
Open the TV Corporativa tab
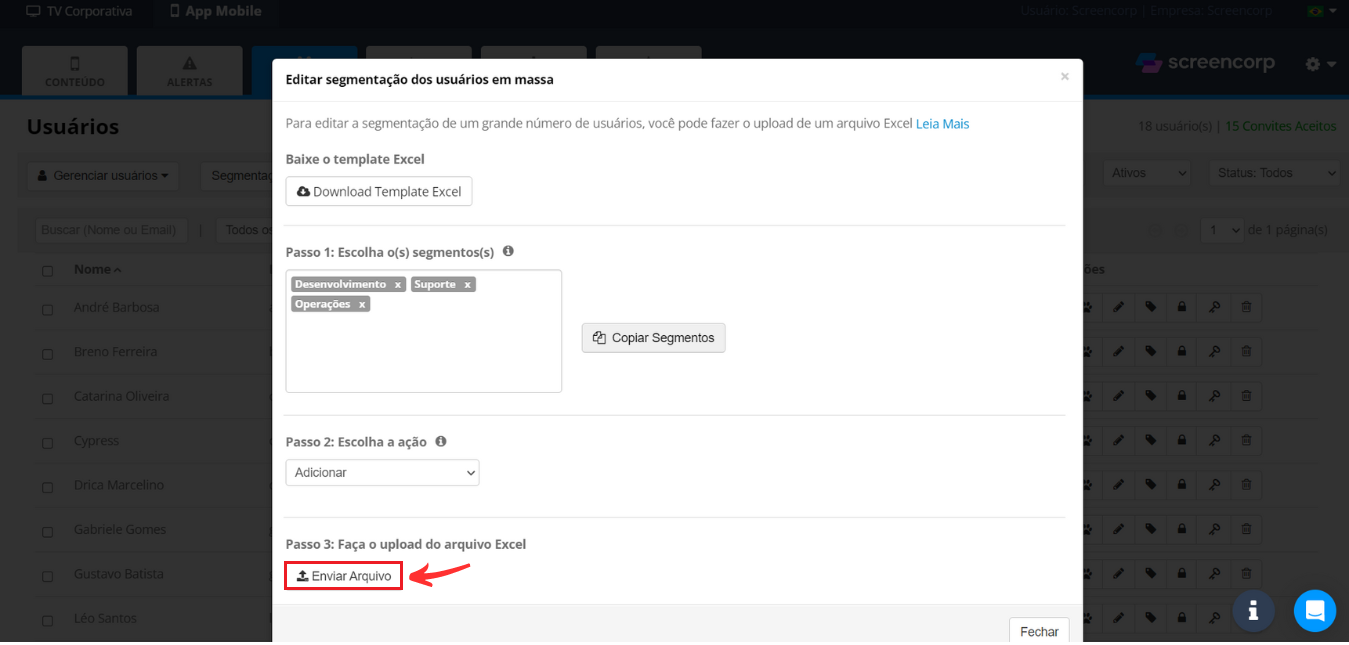pyautogui.click(x=78, y=11)
